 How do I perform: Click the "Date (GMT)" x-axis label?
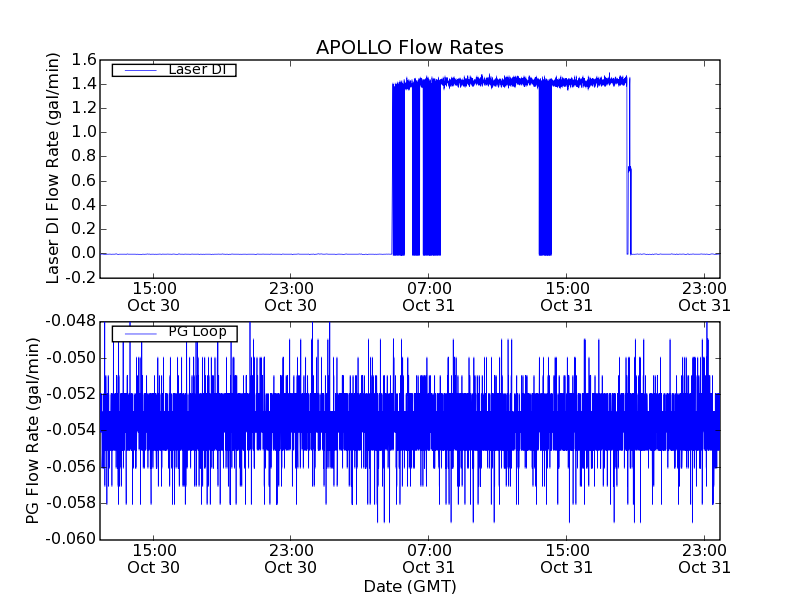click(x=409, y=586)
